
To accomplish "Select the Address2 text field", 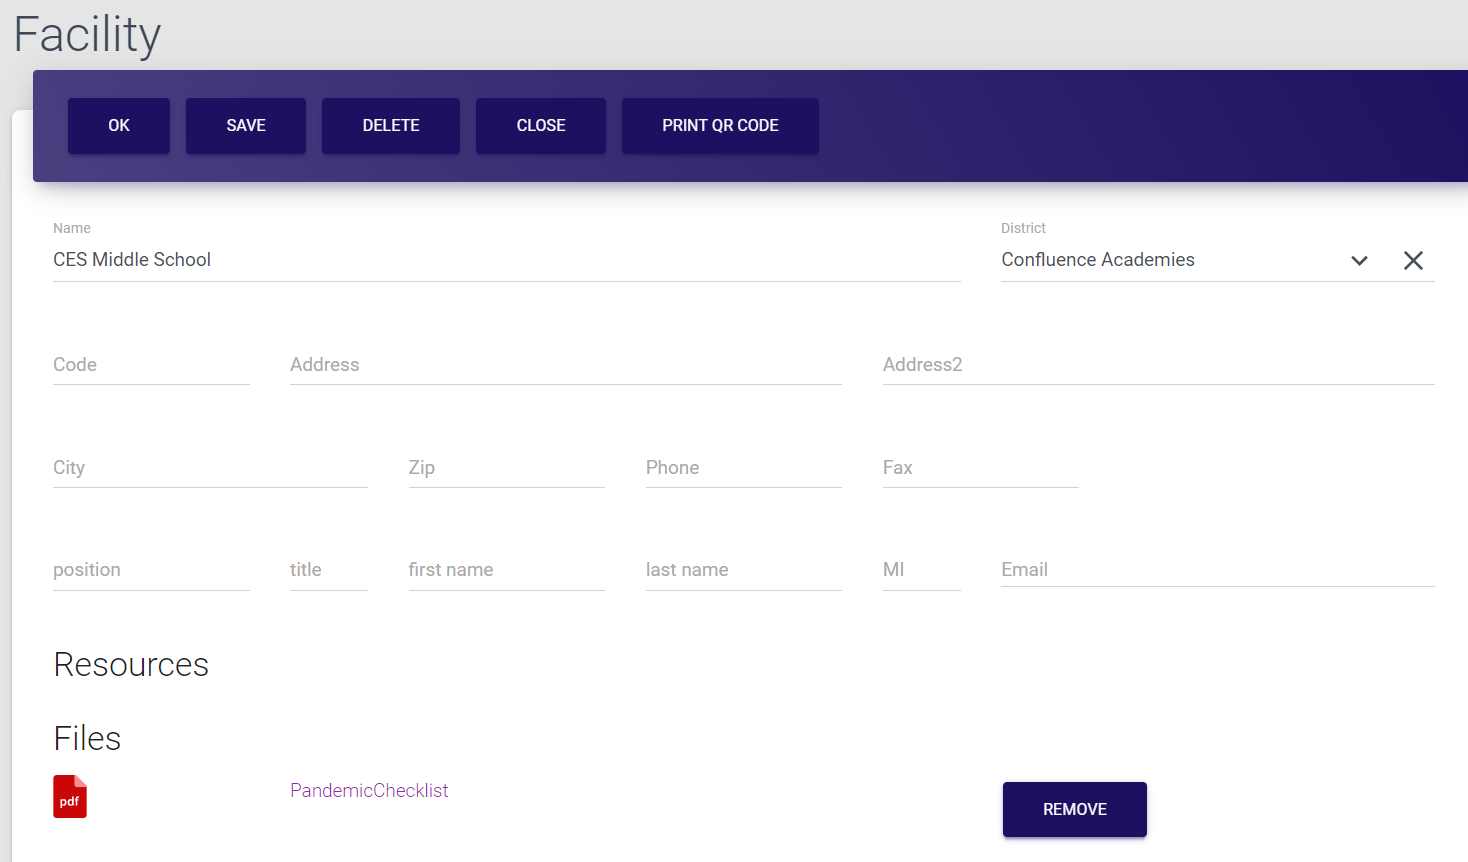I will pyautogui.click(x=1157, y=365).
